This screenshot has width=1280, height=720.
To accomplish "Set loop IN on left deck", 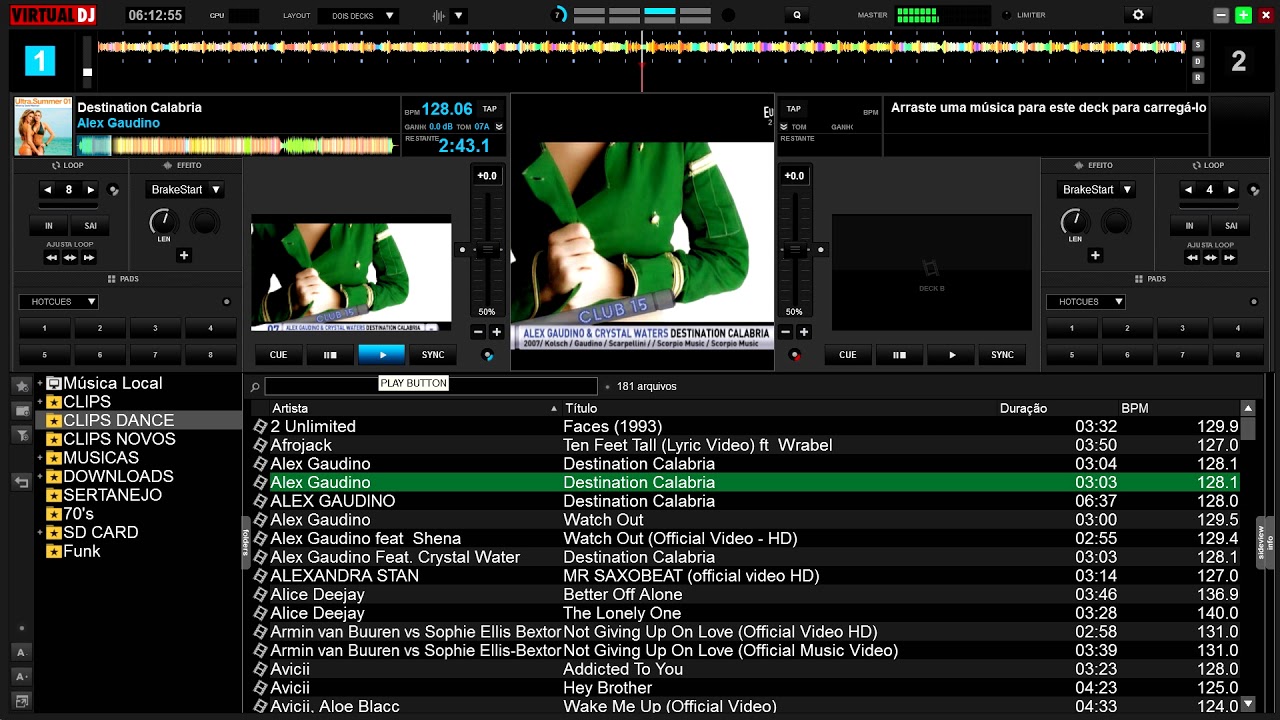I will (48, 226).
